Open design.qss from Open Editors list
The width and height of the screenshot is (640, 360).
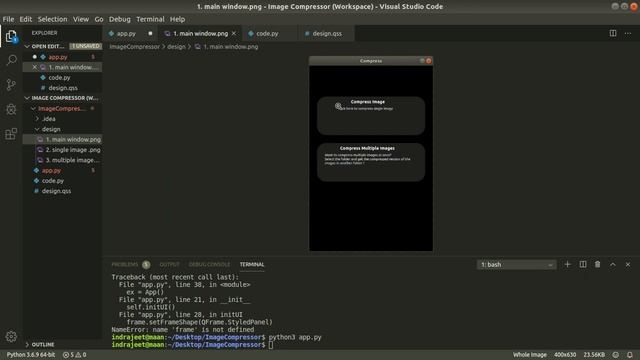(62, 88)
